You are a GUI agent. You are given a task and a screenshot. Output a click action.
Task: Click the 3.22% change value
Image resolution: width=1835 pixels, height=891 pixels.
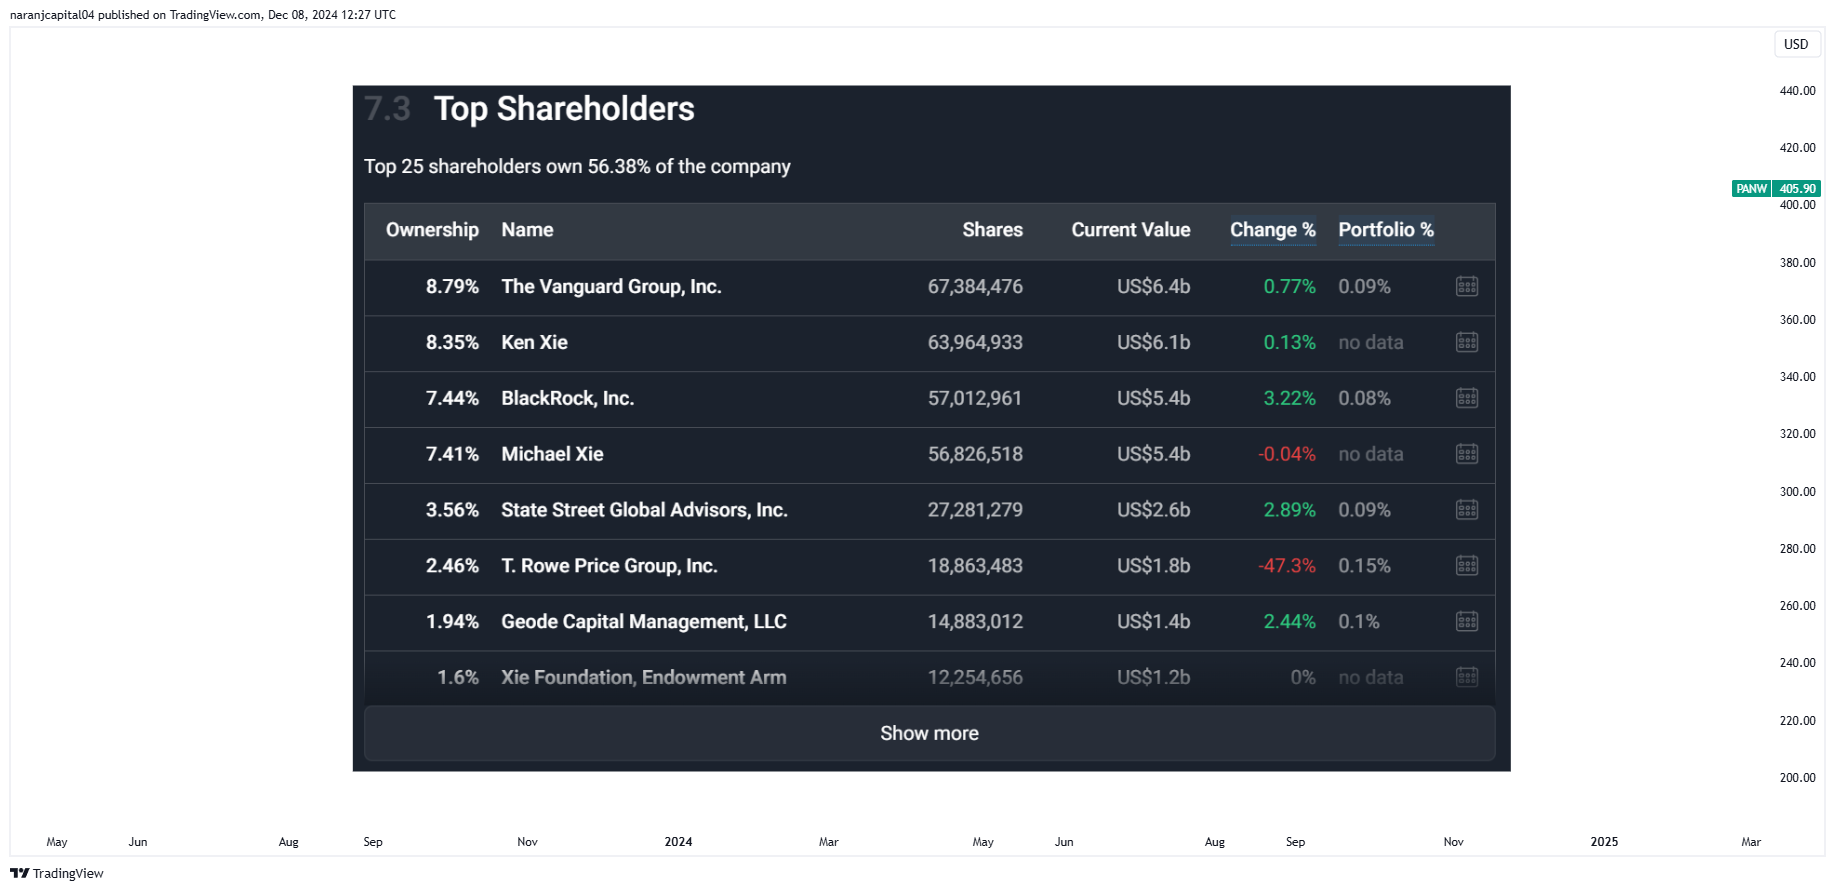click(x=1290, y=399)
